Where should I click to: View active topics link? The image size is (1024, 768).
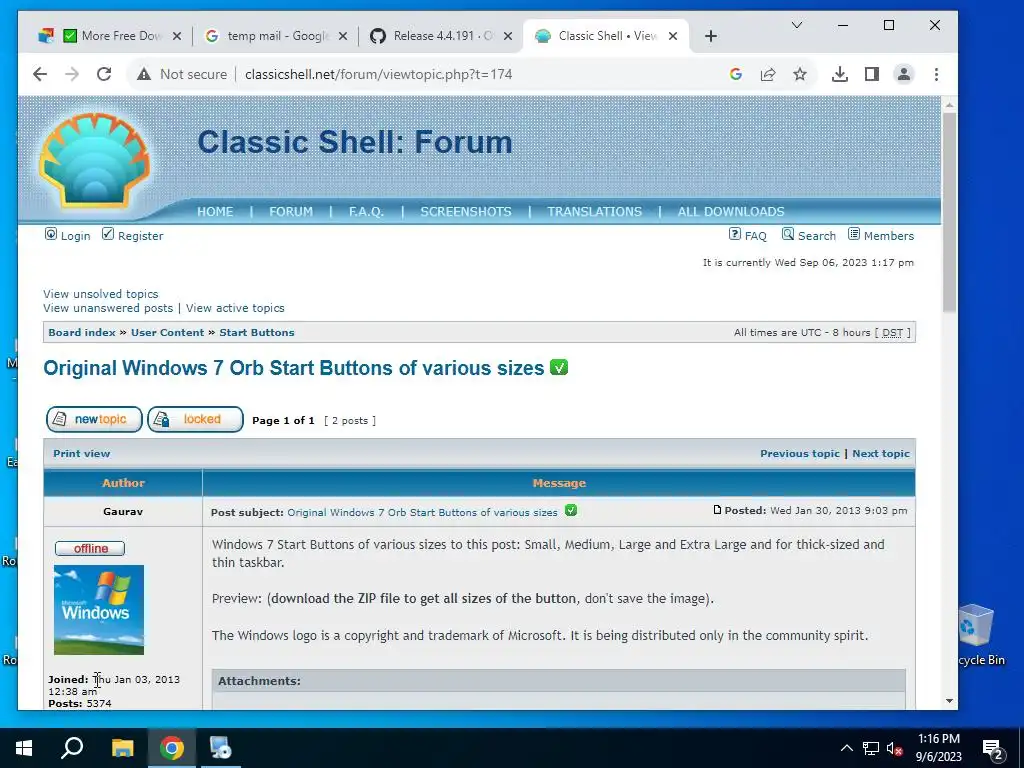coord(235,308)
